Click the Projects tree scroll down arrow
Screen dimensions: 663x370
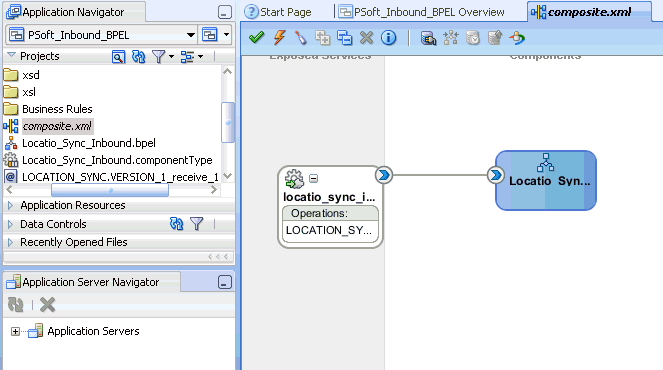click(227, 175)
